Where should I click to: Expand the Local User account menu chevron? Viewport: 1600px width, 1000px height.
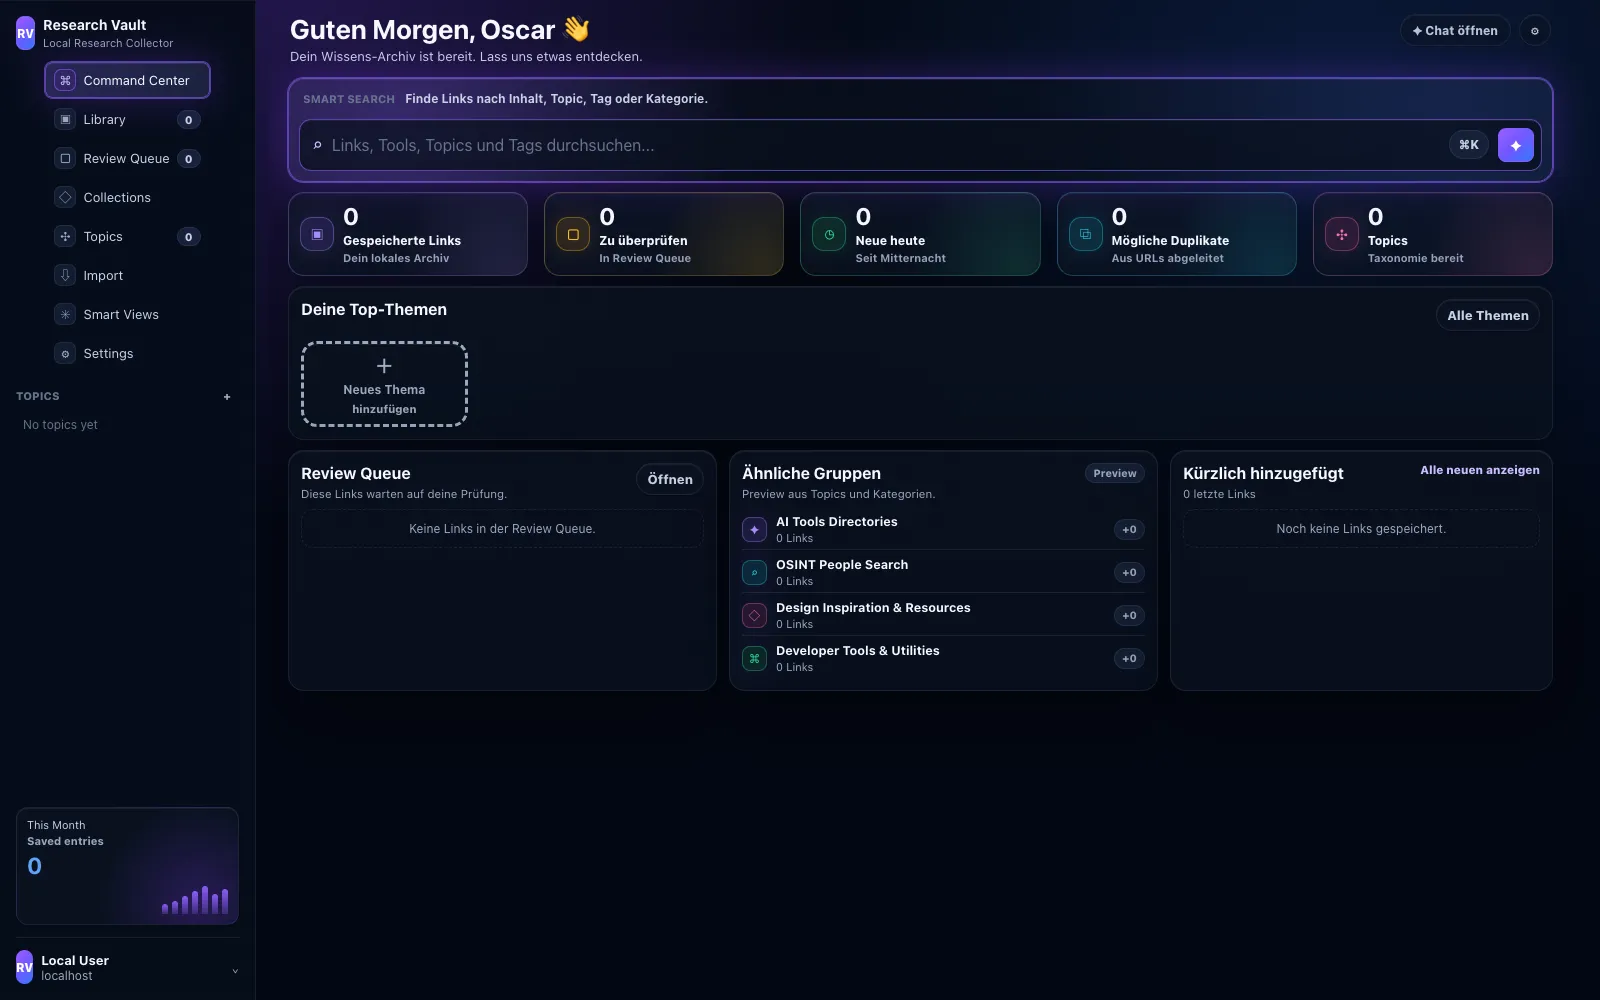(x=235, y=971)
